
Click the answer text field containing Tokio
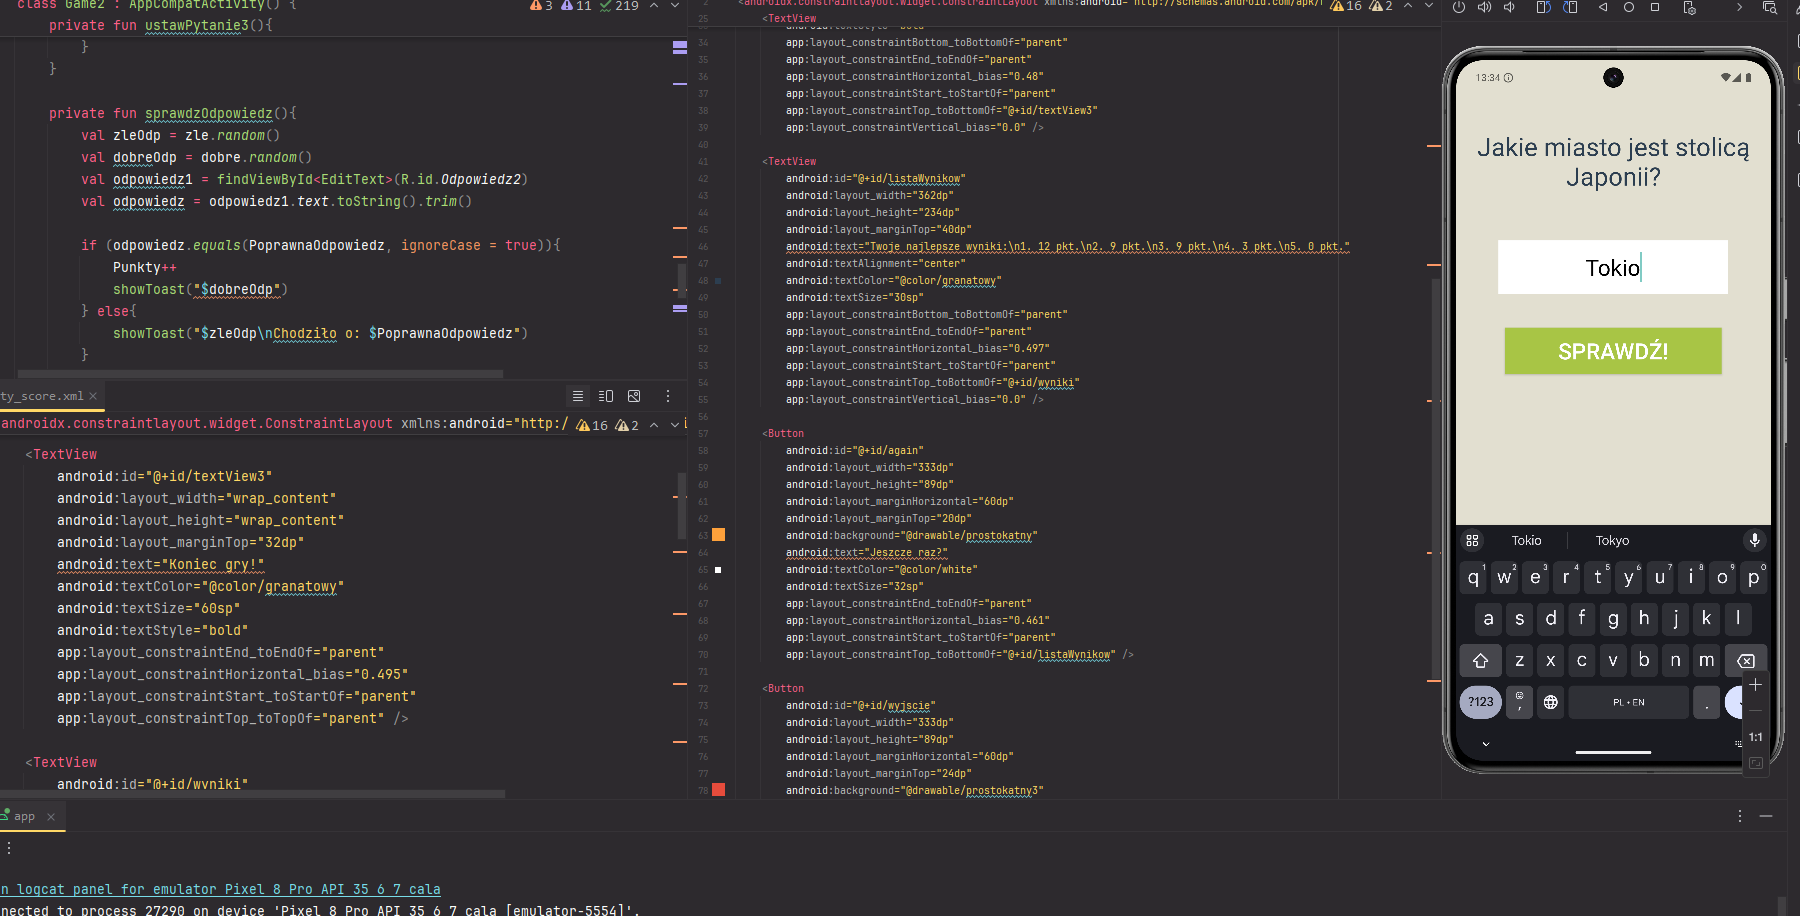point(1612,267)
